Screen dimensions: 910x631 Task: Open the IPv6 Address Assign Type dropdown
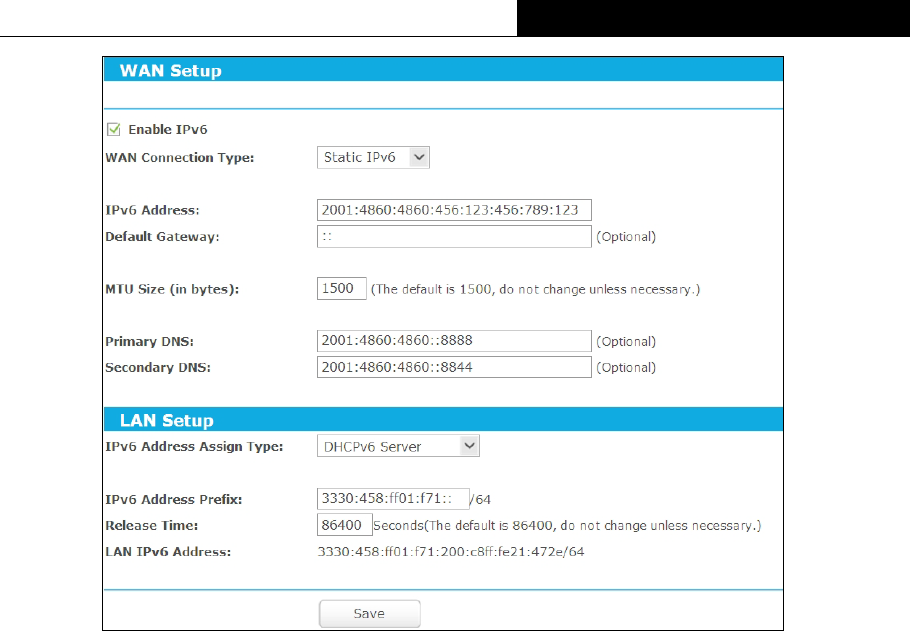point(398,446)
